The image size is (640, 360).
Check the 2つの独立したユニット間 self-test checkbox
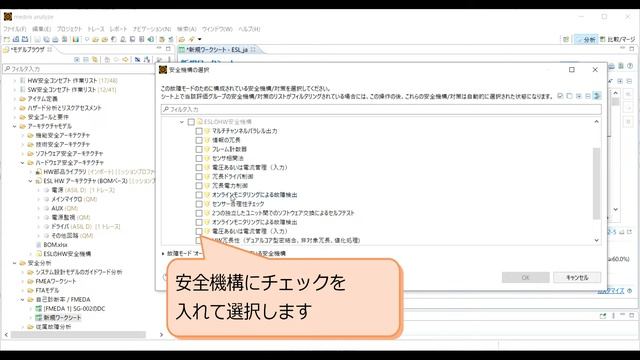coord(199,213)
